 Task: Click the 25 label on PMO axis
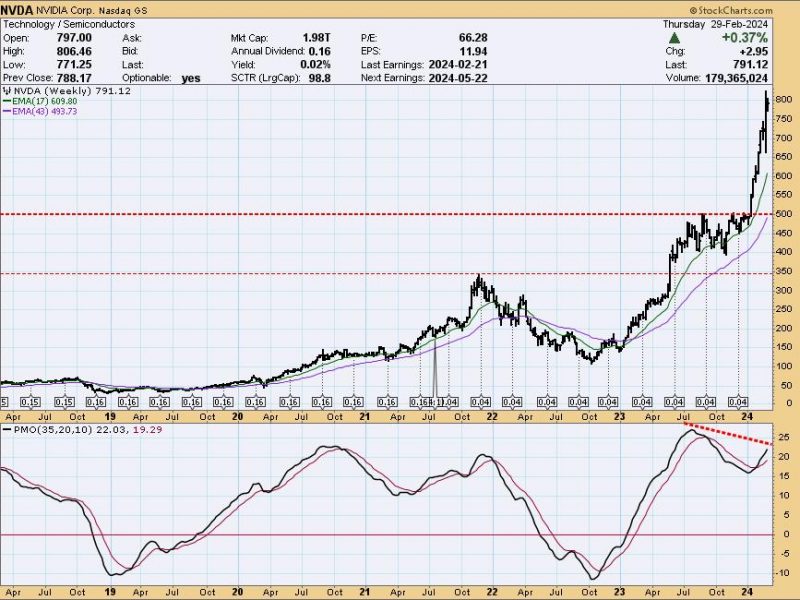[x=784, y=437]
